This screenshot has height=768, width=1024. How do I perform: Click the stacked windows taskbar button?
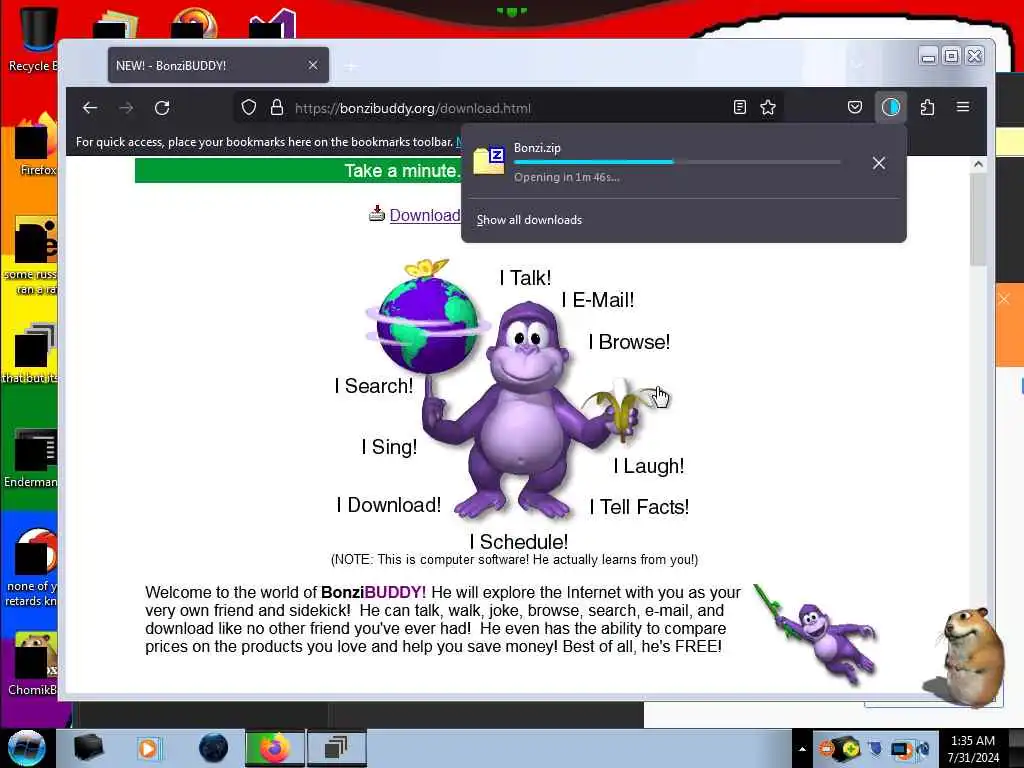(x=336, y=748)
